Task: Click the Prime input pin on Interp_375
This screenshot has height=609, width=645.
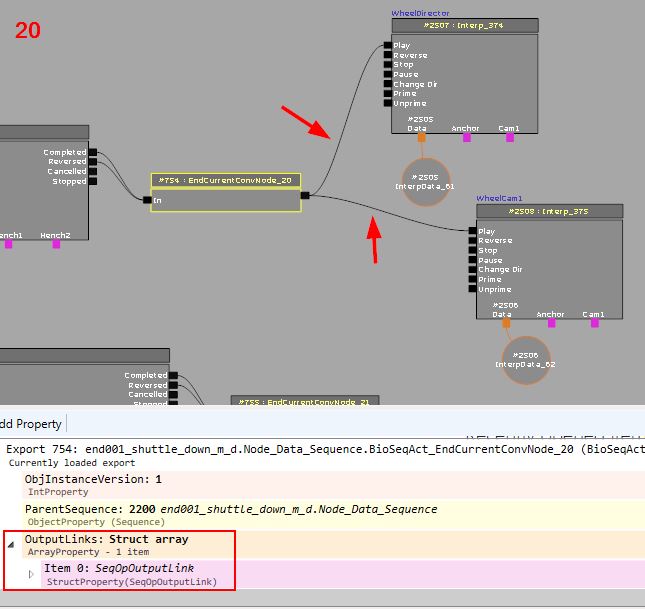Action: 473,279
